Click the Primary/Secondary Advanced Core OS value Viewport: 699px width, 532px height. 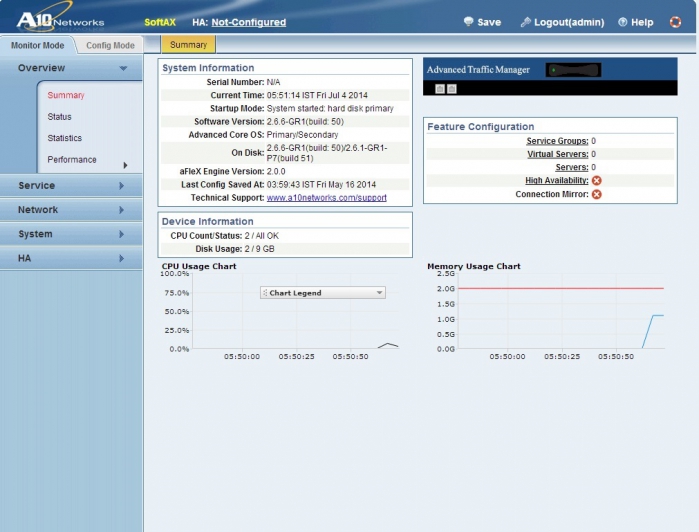point(302,135)
